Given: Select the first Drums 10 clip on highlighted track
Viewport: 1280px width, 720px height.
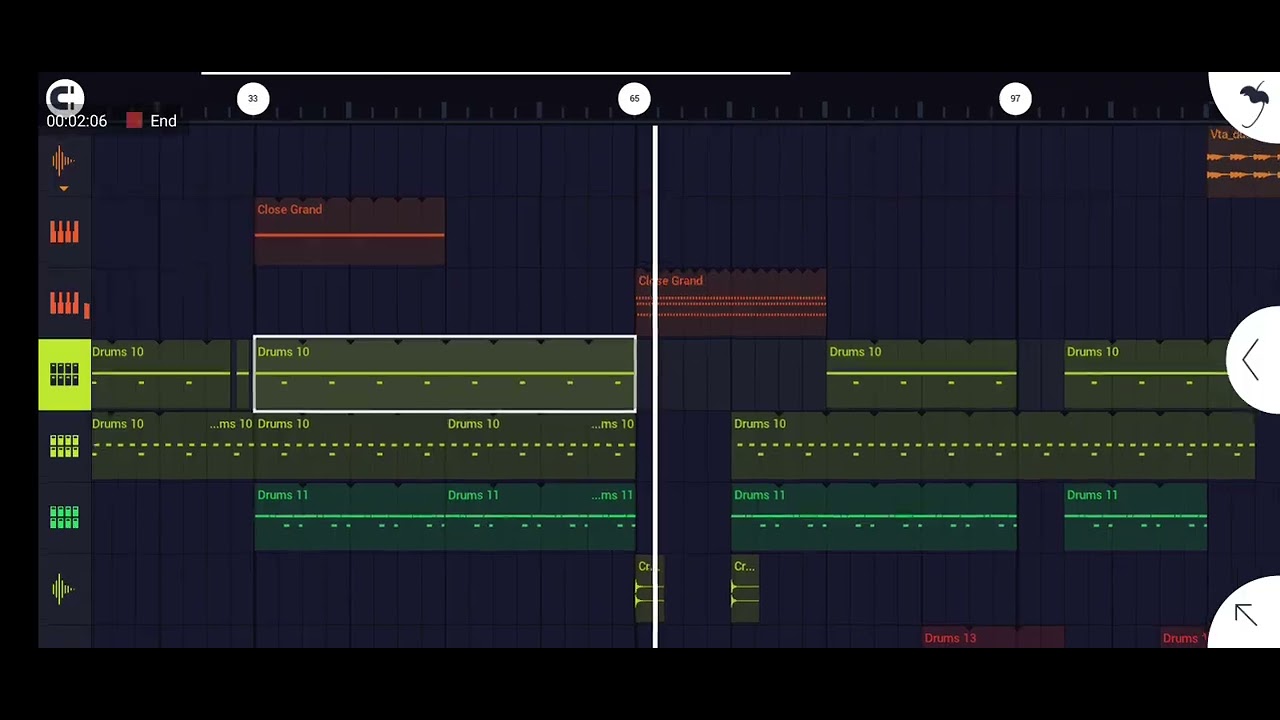Looking at the screenshot, I should pos(161,374).
